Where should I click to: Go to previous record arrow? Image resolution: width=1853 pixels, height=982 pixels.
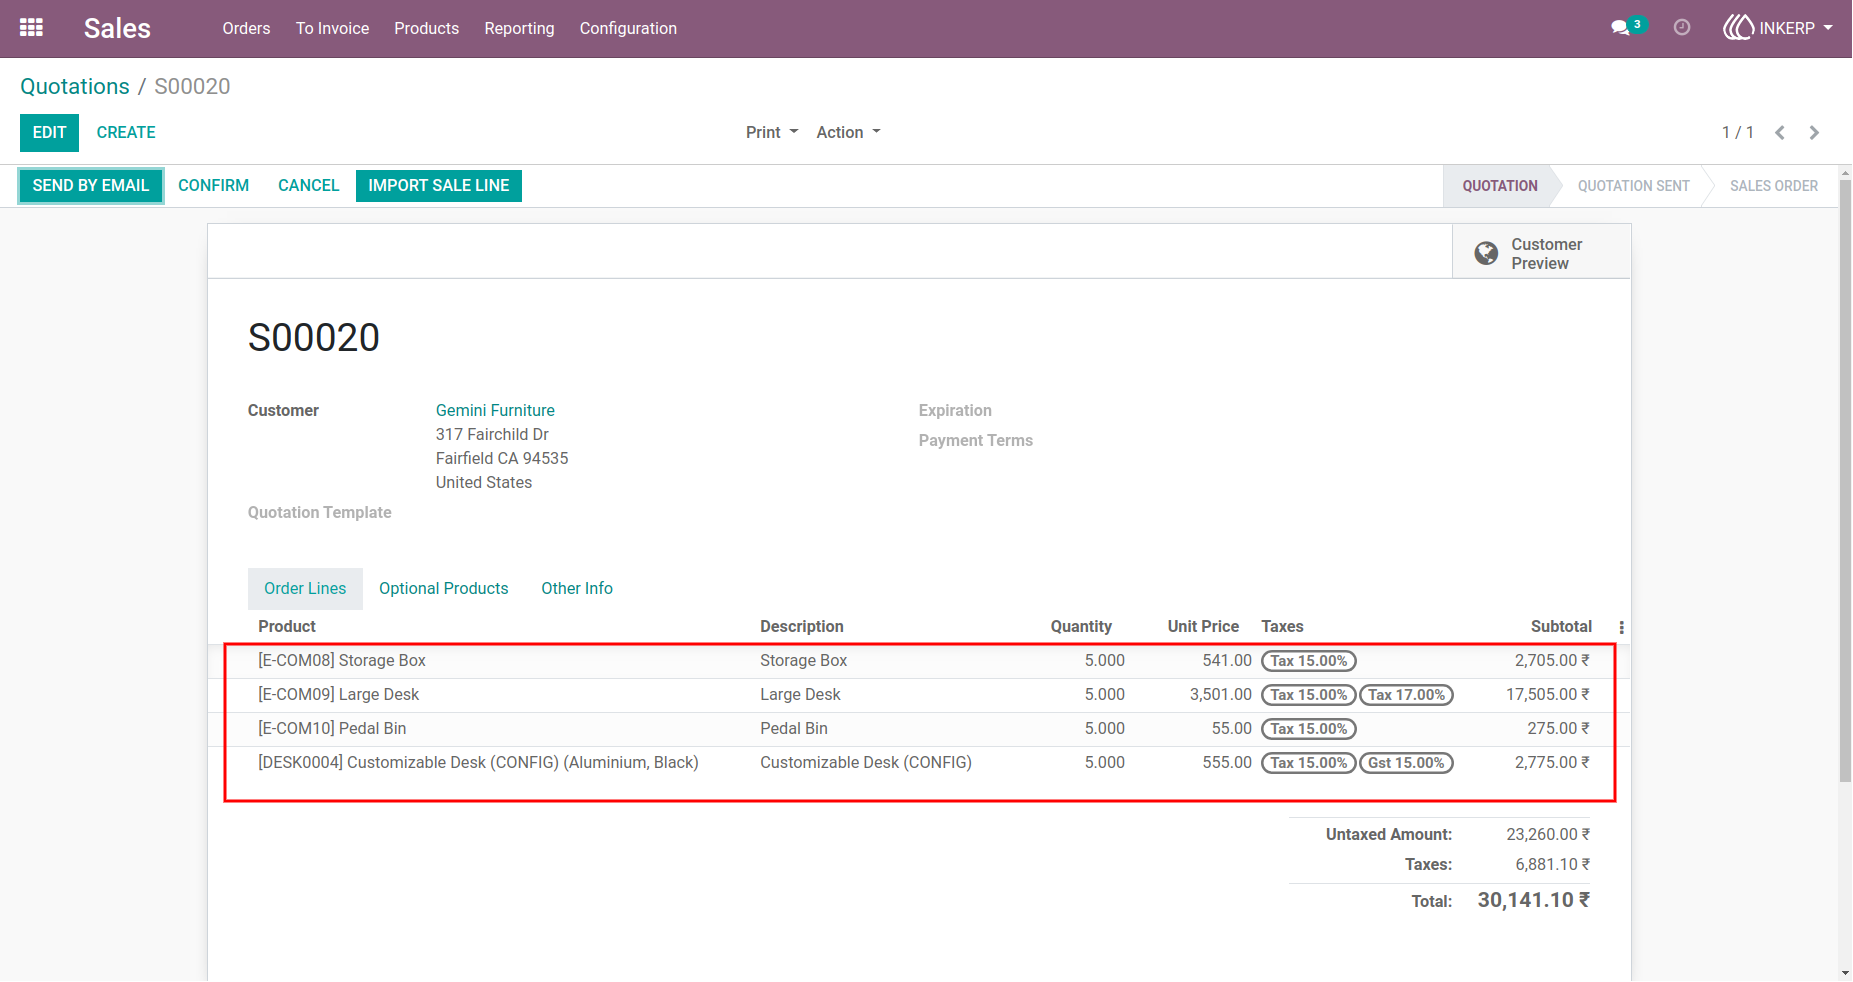click(x=1780, y=132)
